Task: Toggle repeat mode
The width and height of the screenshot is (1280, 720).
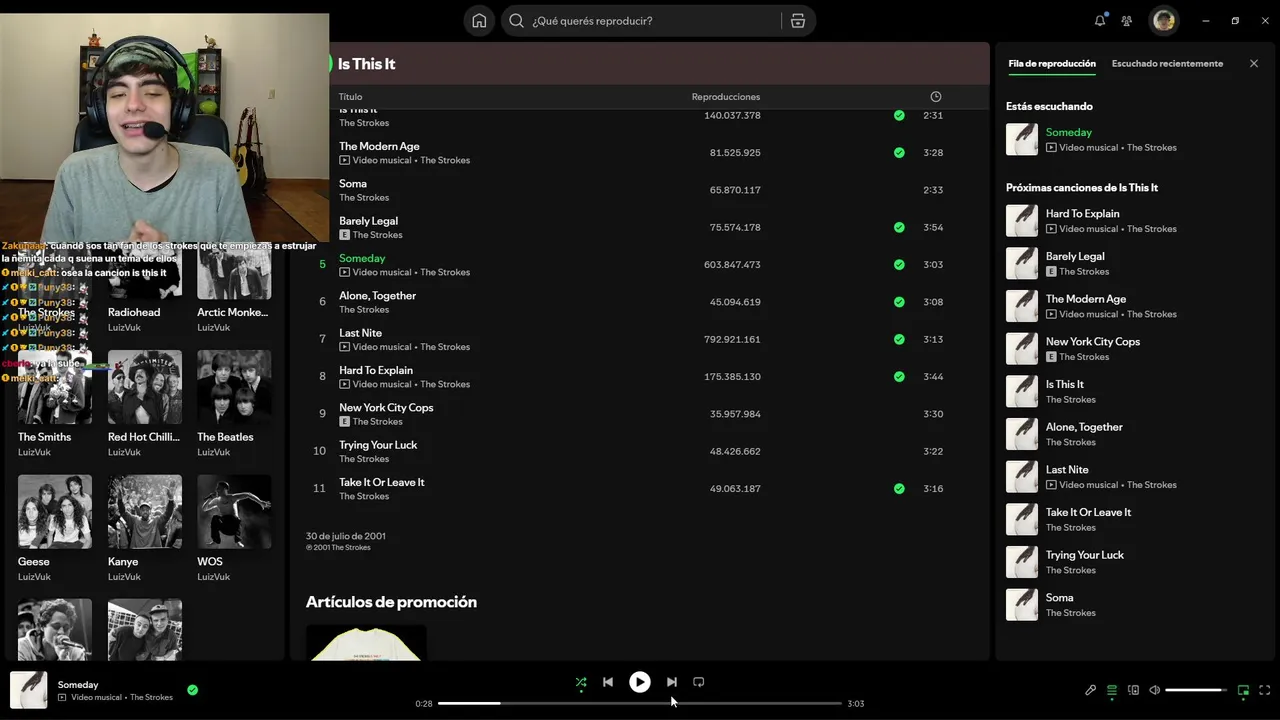Action: coord(699,682)
